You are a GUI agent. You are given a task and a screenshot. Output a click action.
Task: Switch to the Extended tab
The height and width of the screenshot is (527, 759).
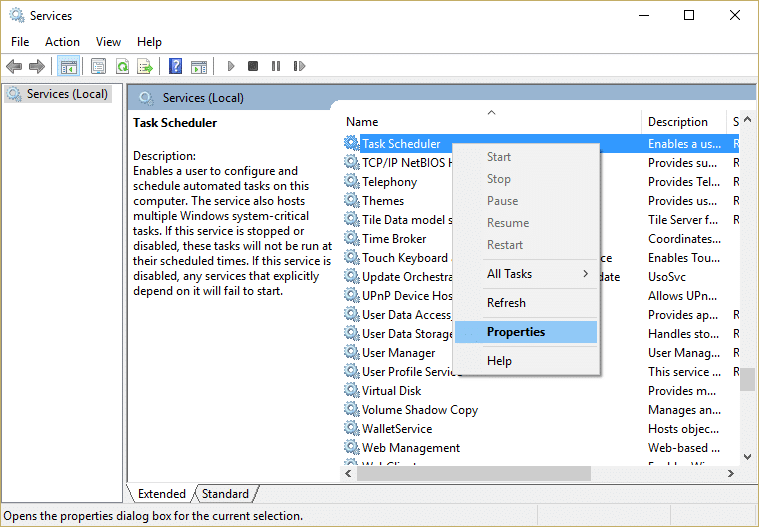(162, 494)
